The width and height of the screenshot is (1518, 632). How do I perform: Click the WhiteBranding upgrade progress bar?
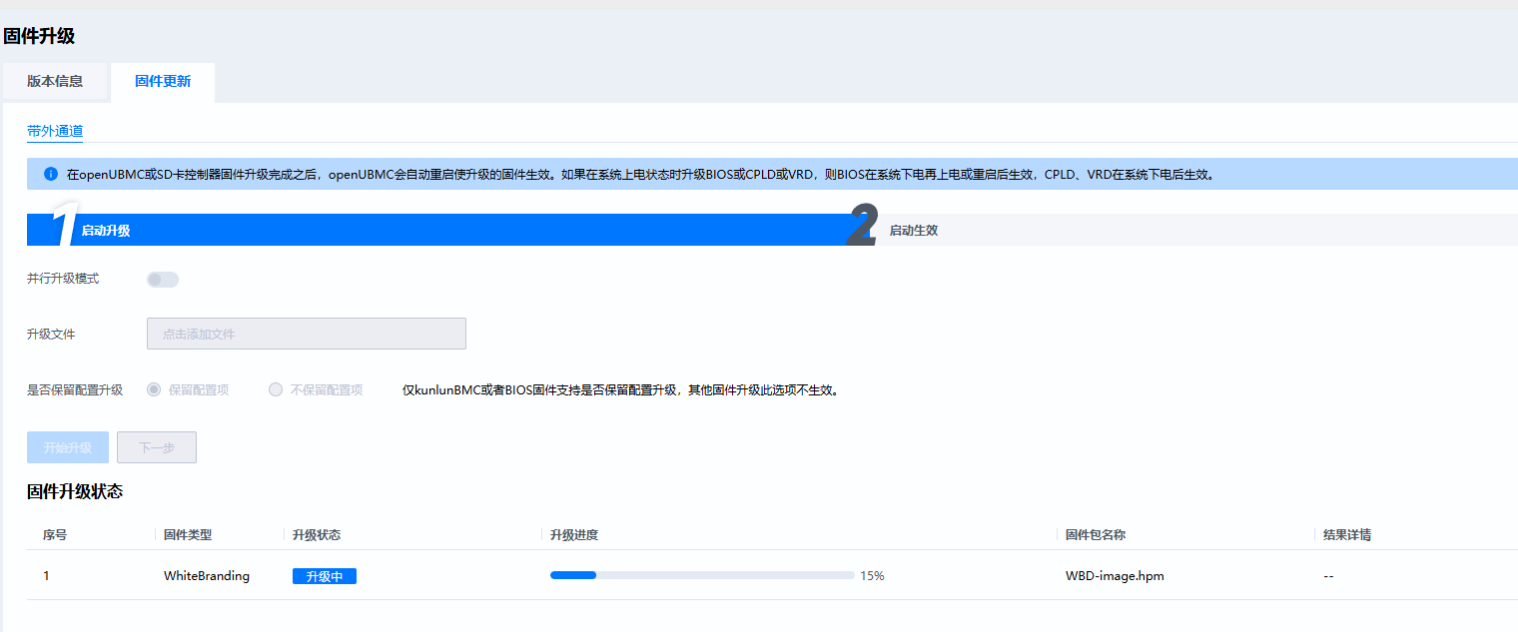pos(701,576)
